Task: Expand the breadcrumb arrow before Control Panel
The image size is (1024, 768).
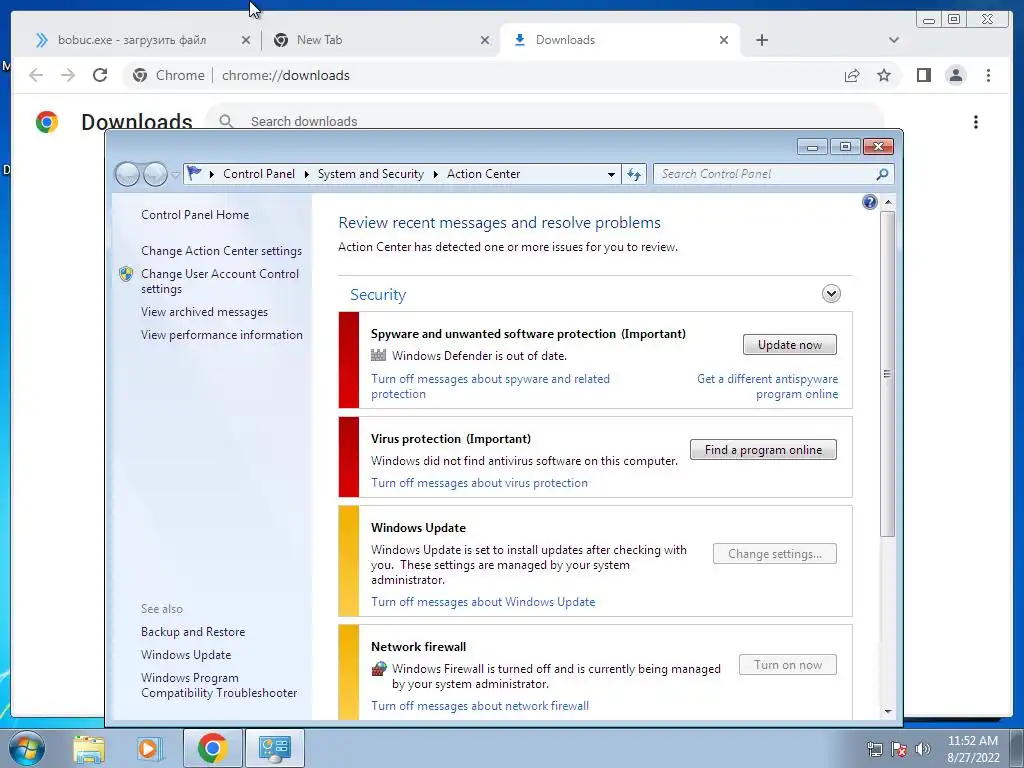Action: [x=212, y=174]
